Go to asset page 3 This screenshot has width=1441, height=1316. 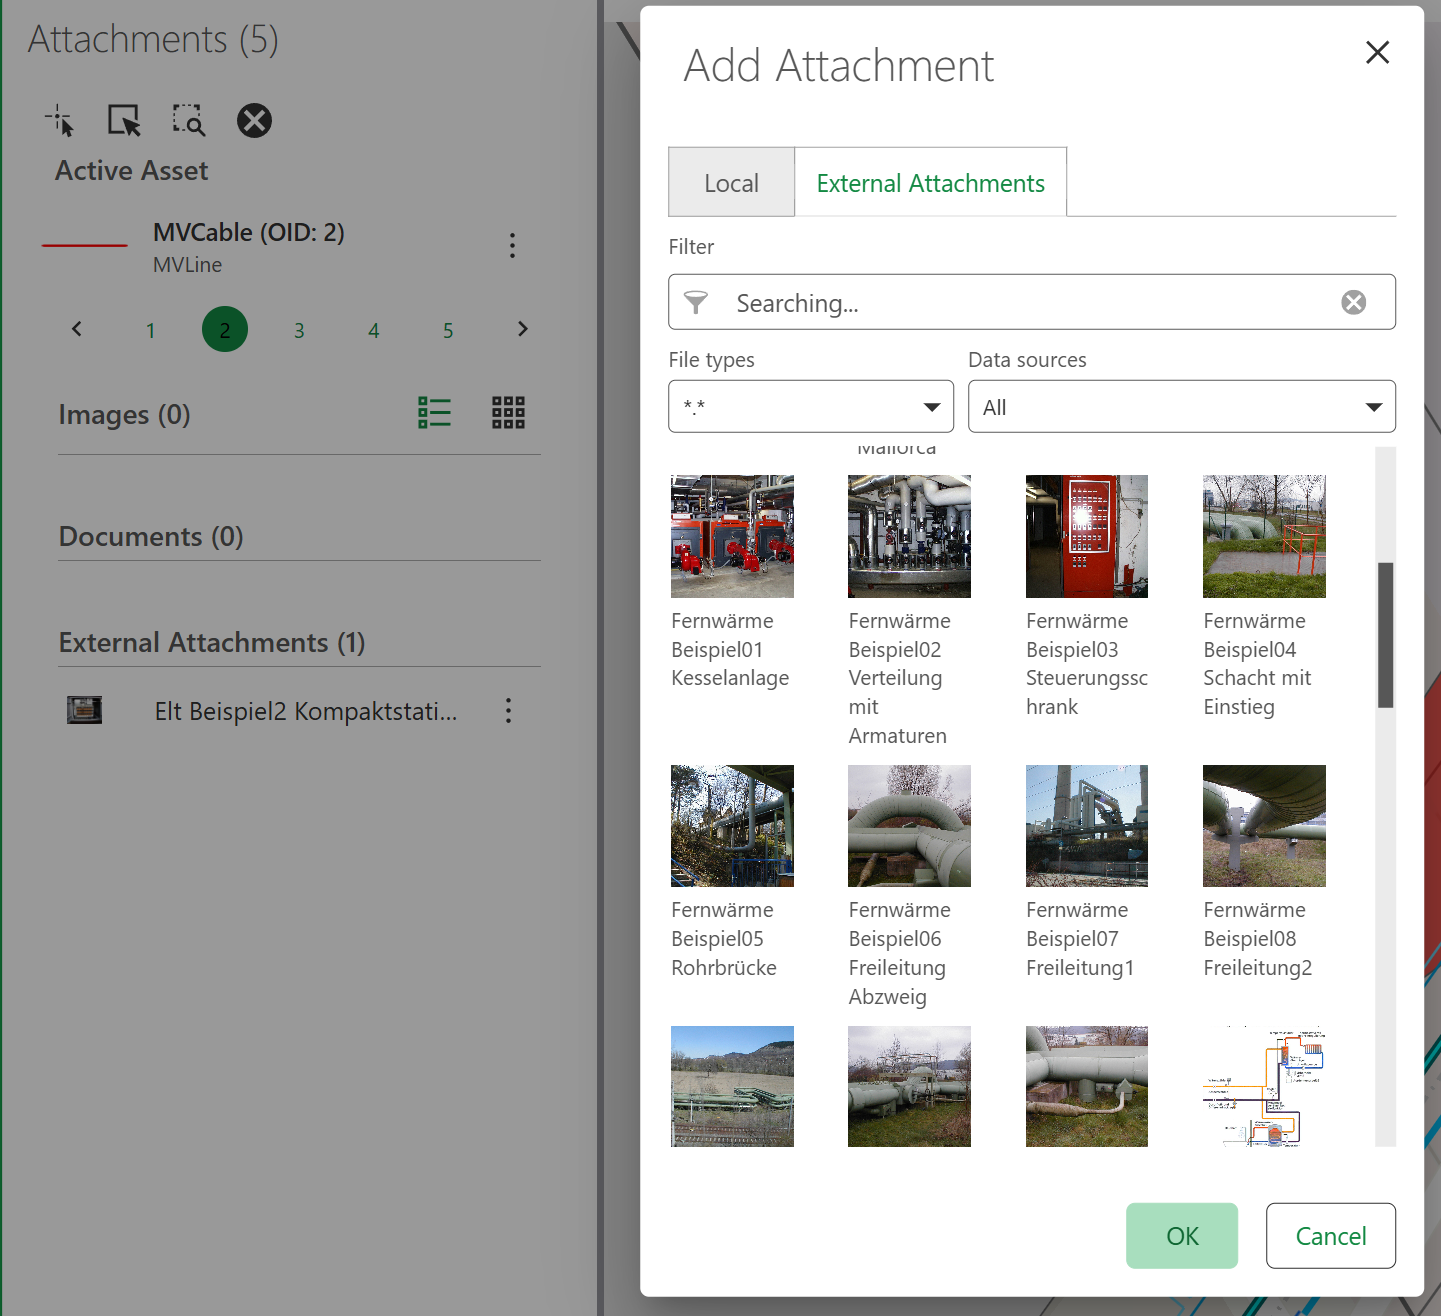point(299,330)
